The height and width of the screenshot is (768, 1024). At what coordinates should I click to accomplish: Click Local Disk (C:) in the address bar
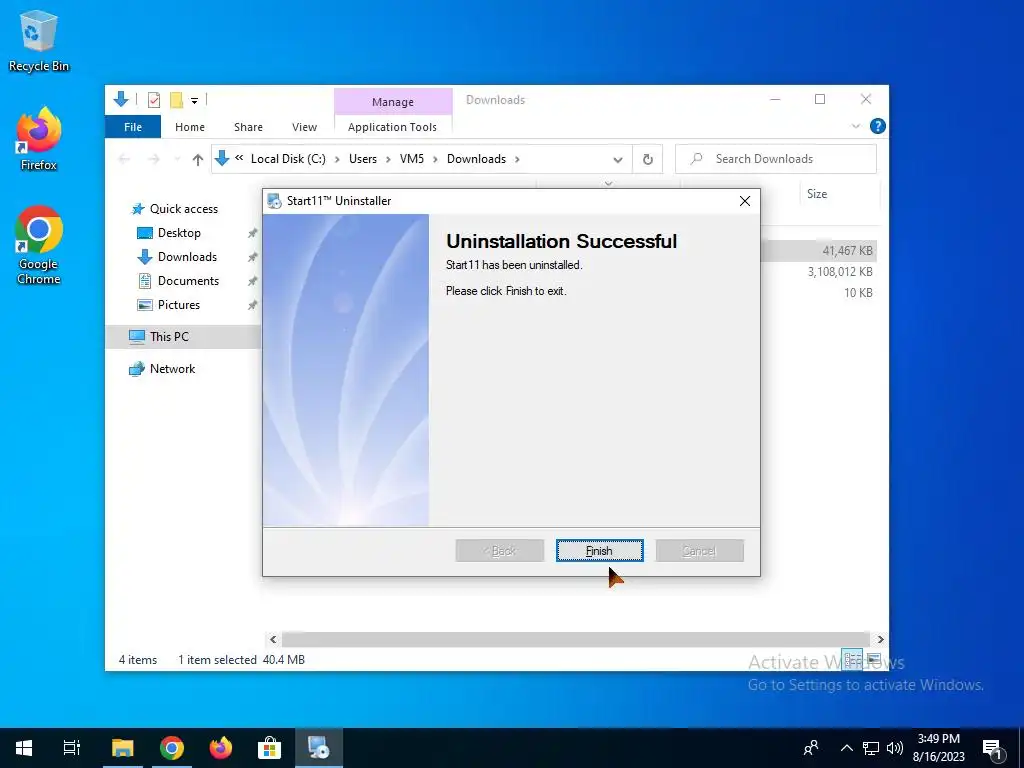click(288, 159)
